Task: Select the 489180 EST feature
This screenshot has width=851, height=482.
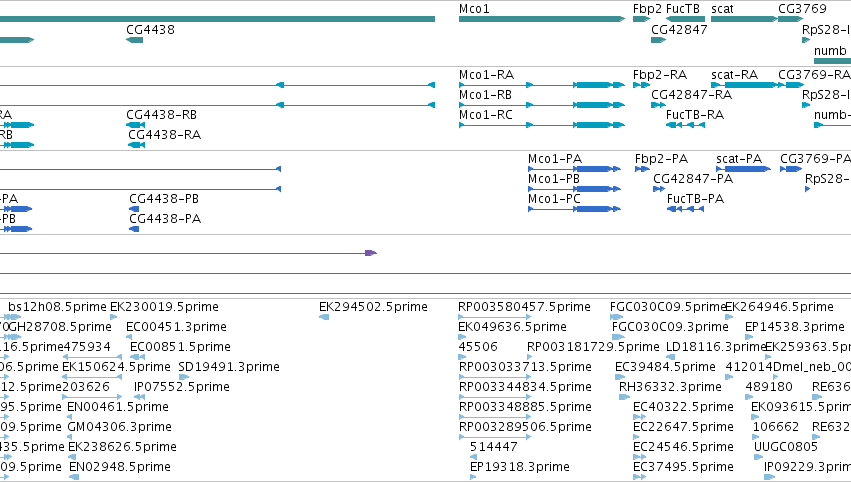Action: 751,397
